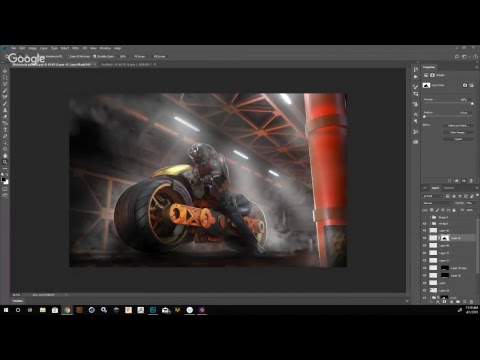Viewport: 480px width, 360px height.
Task: Click the Select and Mask button
Action: [458, 126]
